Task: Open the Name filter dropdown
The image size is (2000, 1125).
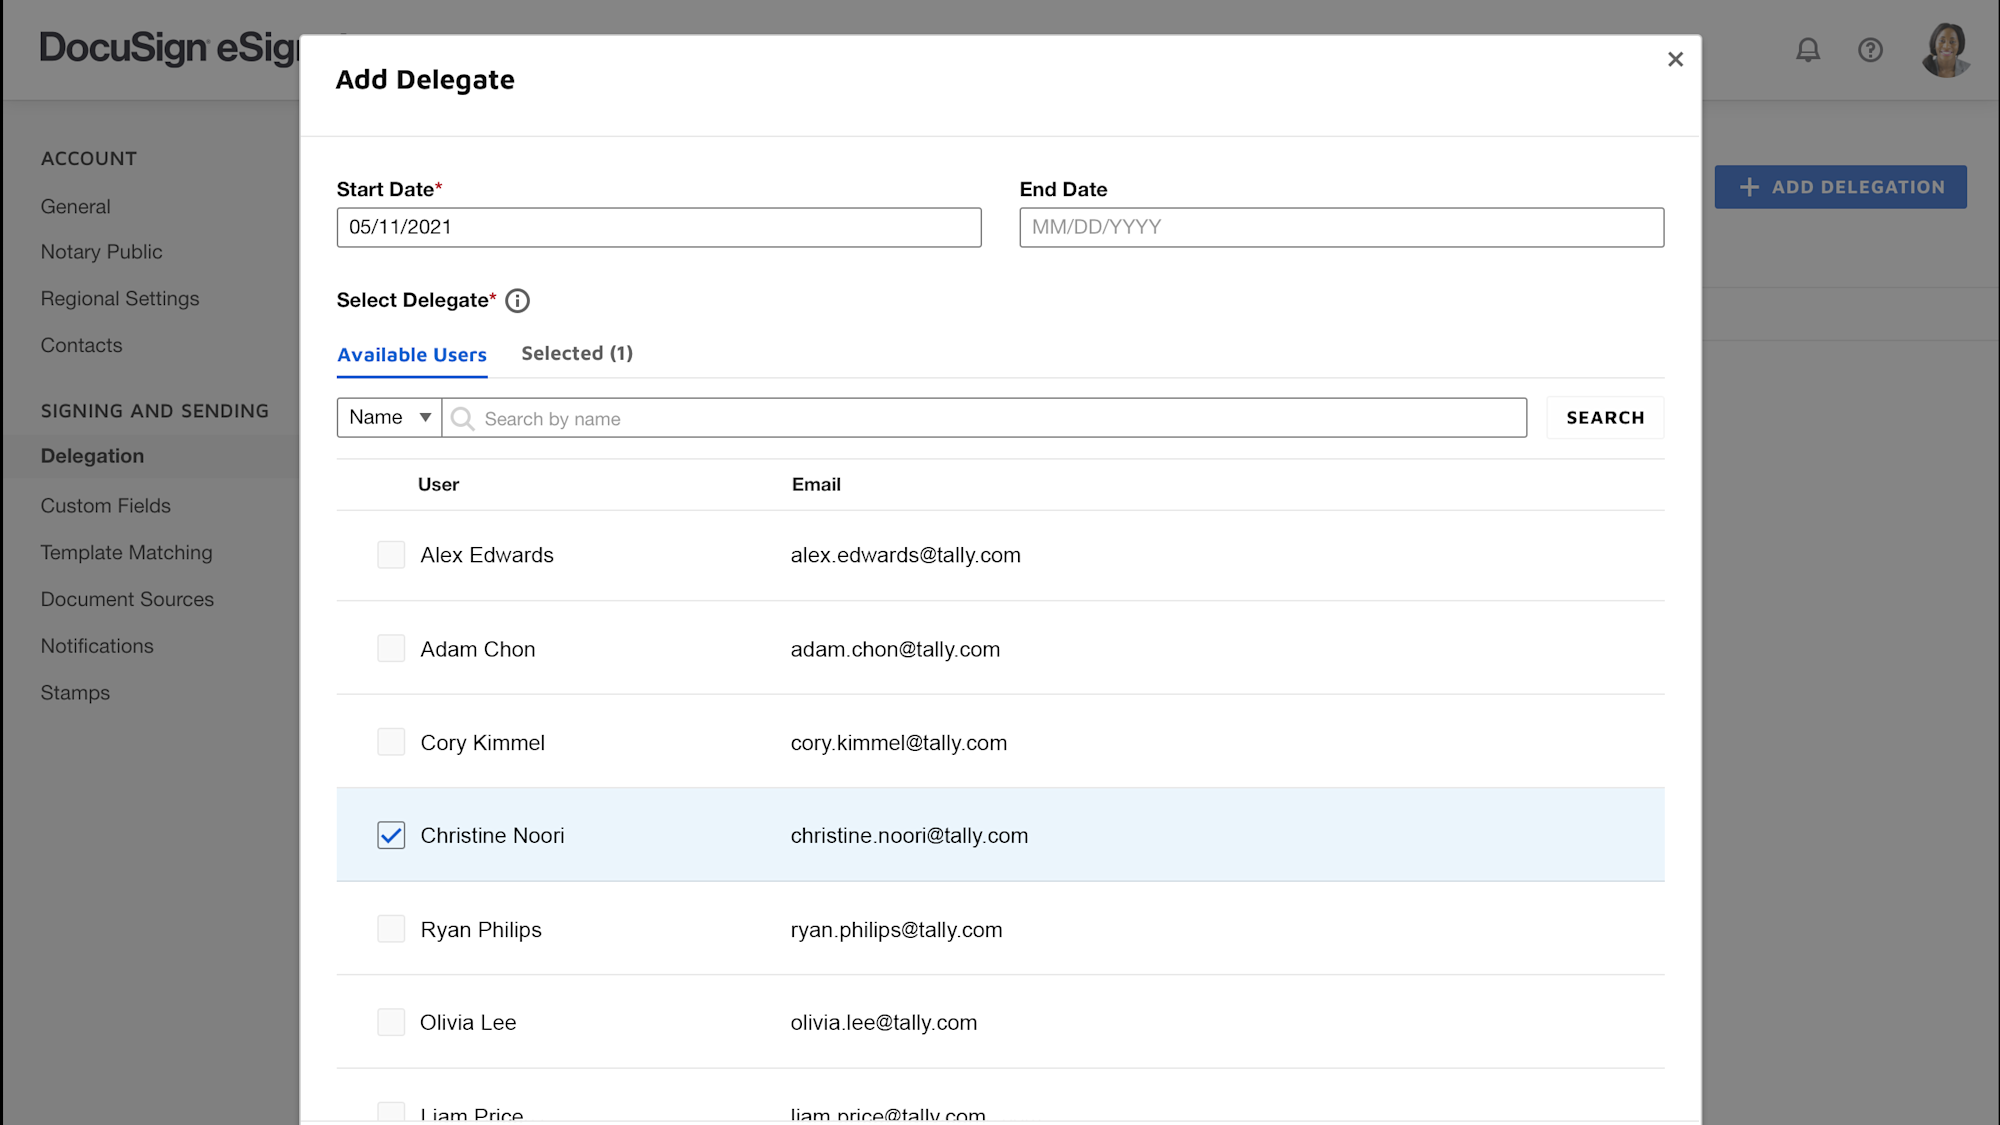Action: click(x=388, y=417)
